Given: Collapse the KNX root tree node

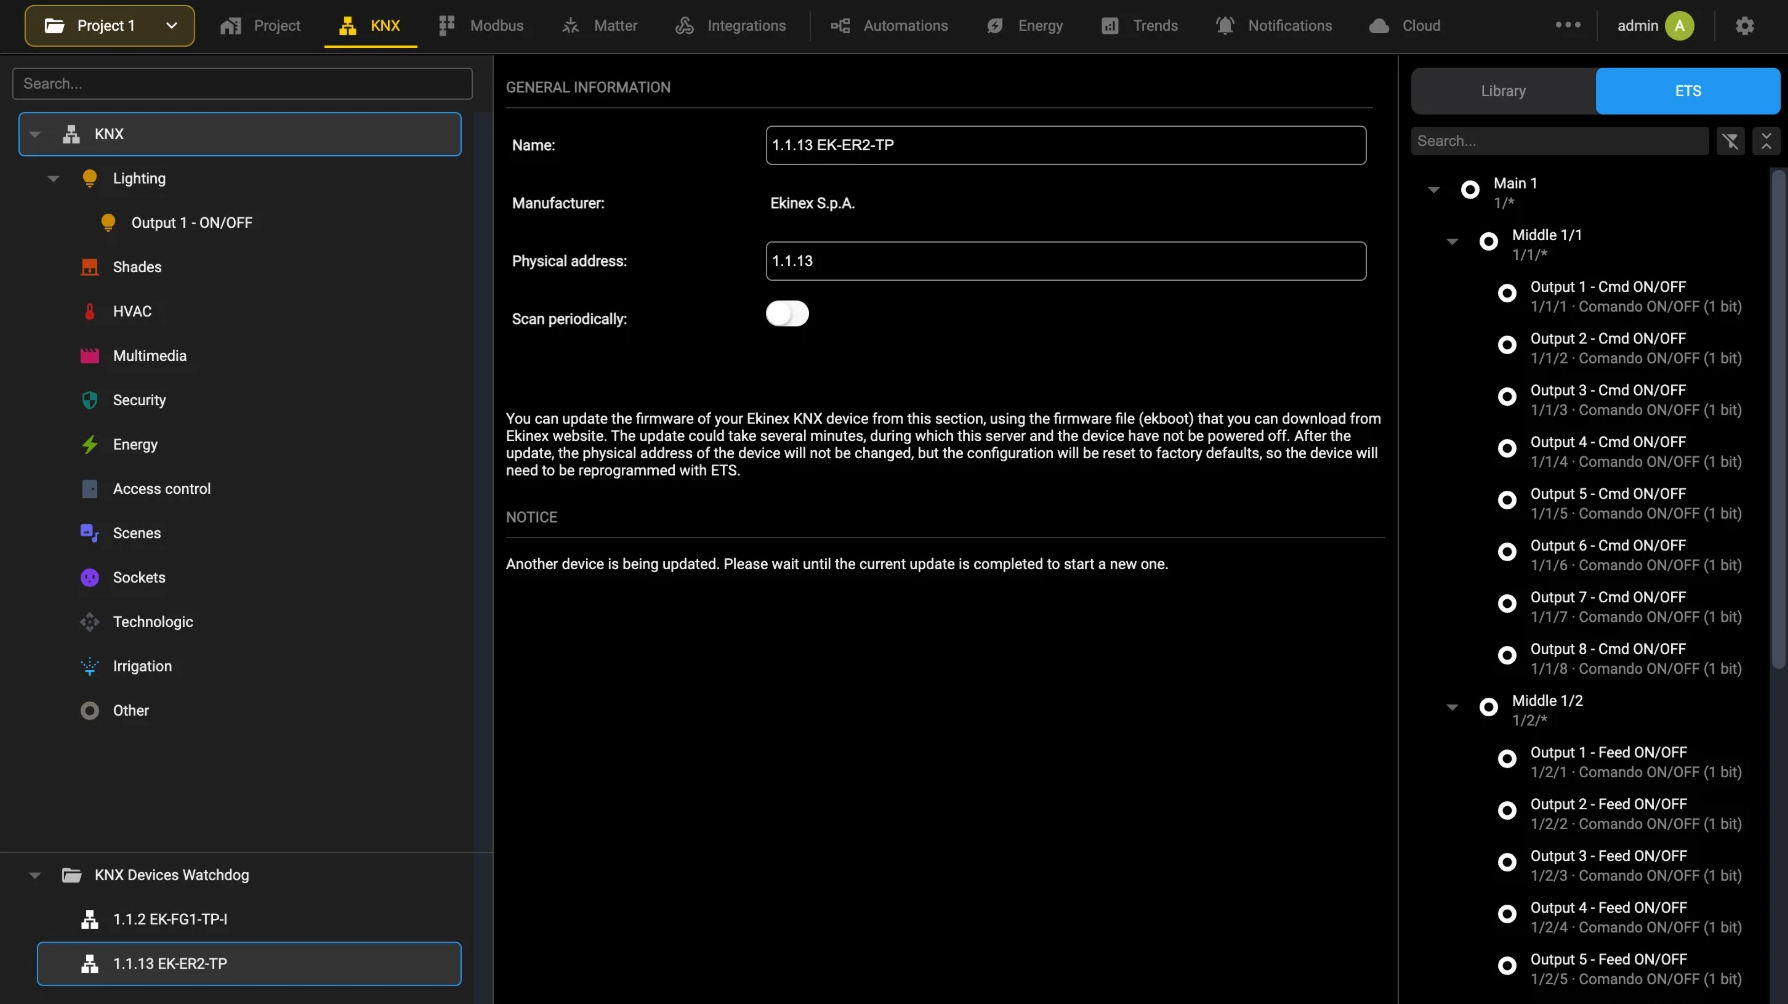Looking at the screenshot, I should point(36,134).
